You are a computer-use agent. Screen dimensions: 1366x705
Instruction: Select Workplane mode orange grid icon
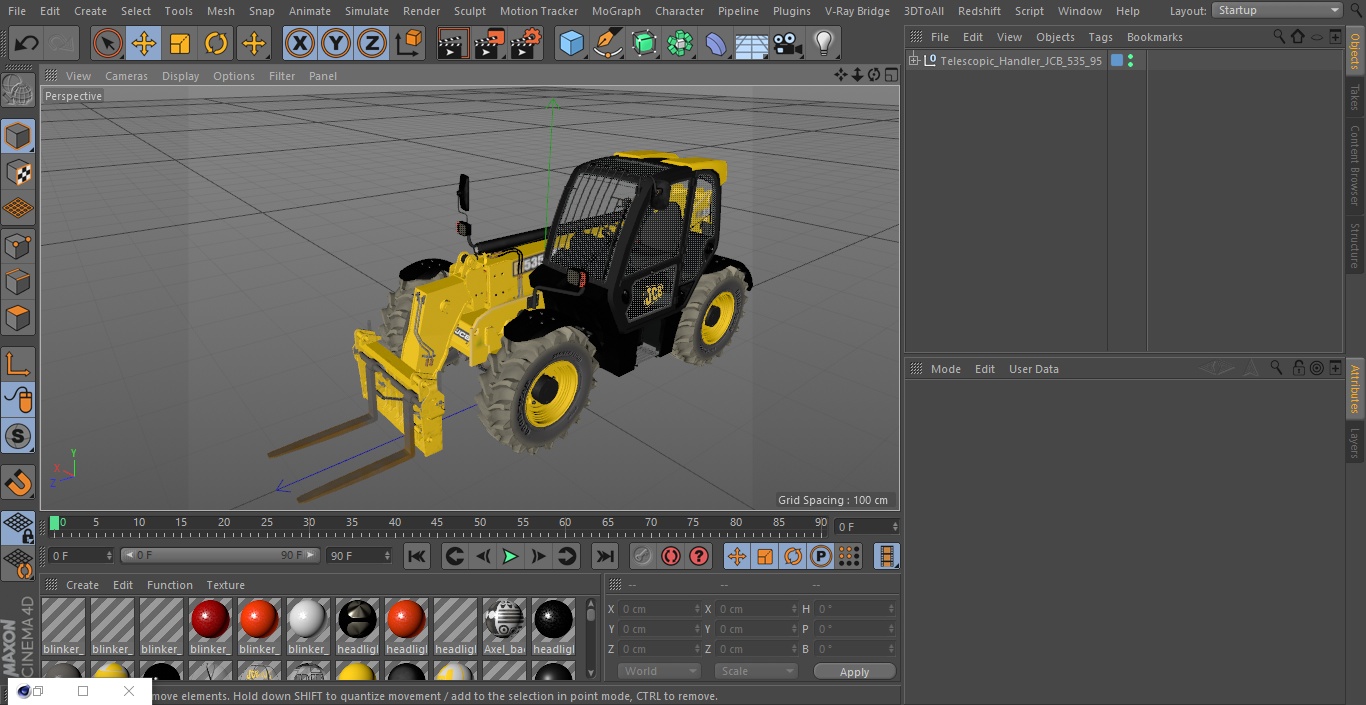18,209
